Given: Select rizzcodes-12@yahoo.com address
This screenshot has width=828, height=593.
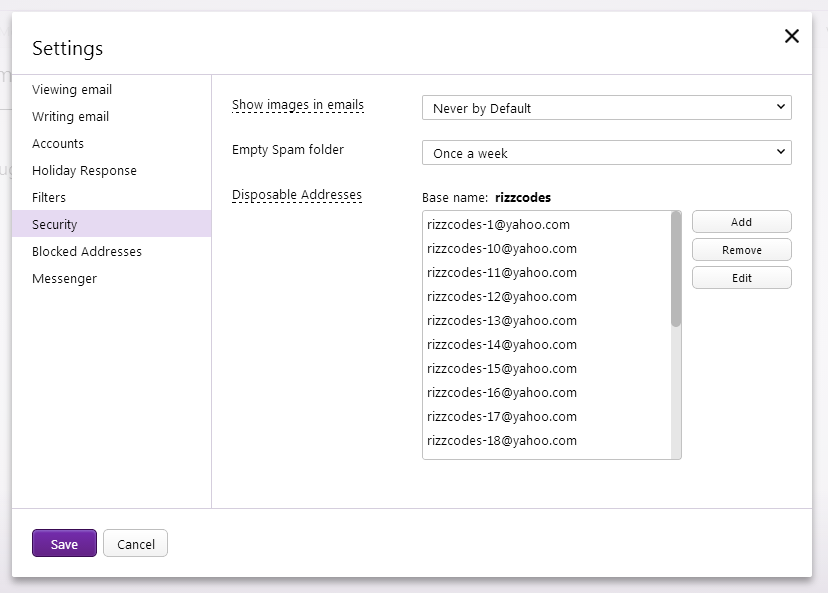Looking at the screenshot, I should tap(501, 297).
